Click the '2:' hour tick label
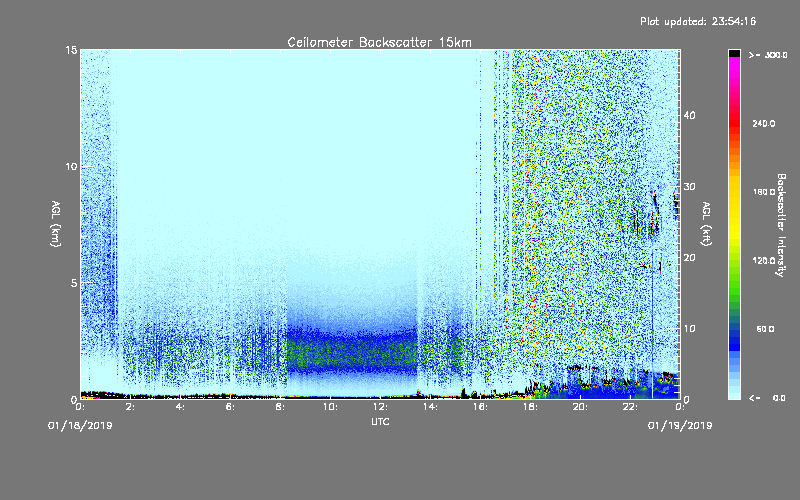The height and width of the screenshot is (500, 800). pyautogui.click(x=130, y=407)
